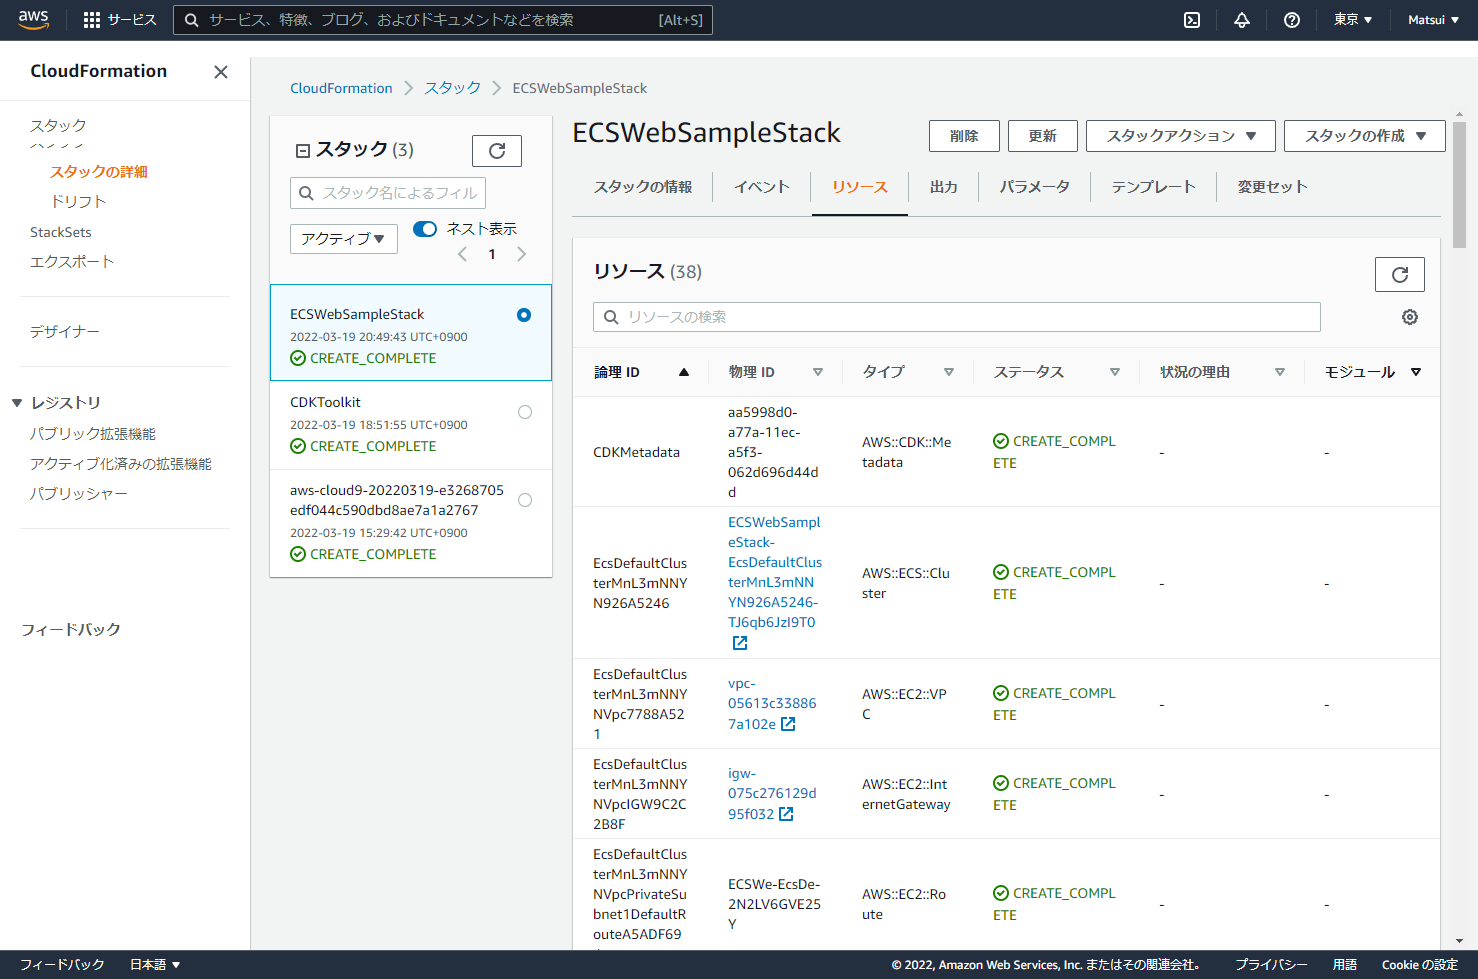Open the AWS home logo
1478x979 pixels.
[x=33, y=20]
